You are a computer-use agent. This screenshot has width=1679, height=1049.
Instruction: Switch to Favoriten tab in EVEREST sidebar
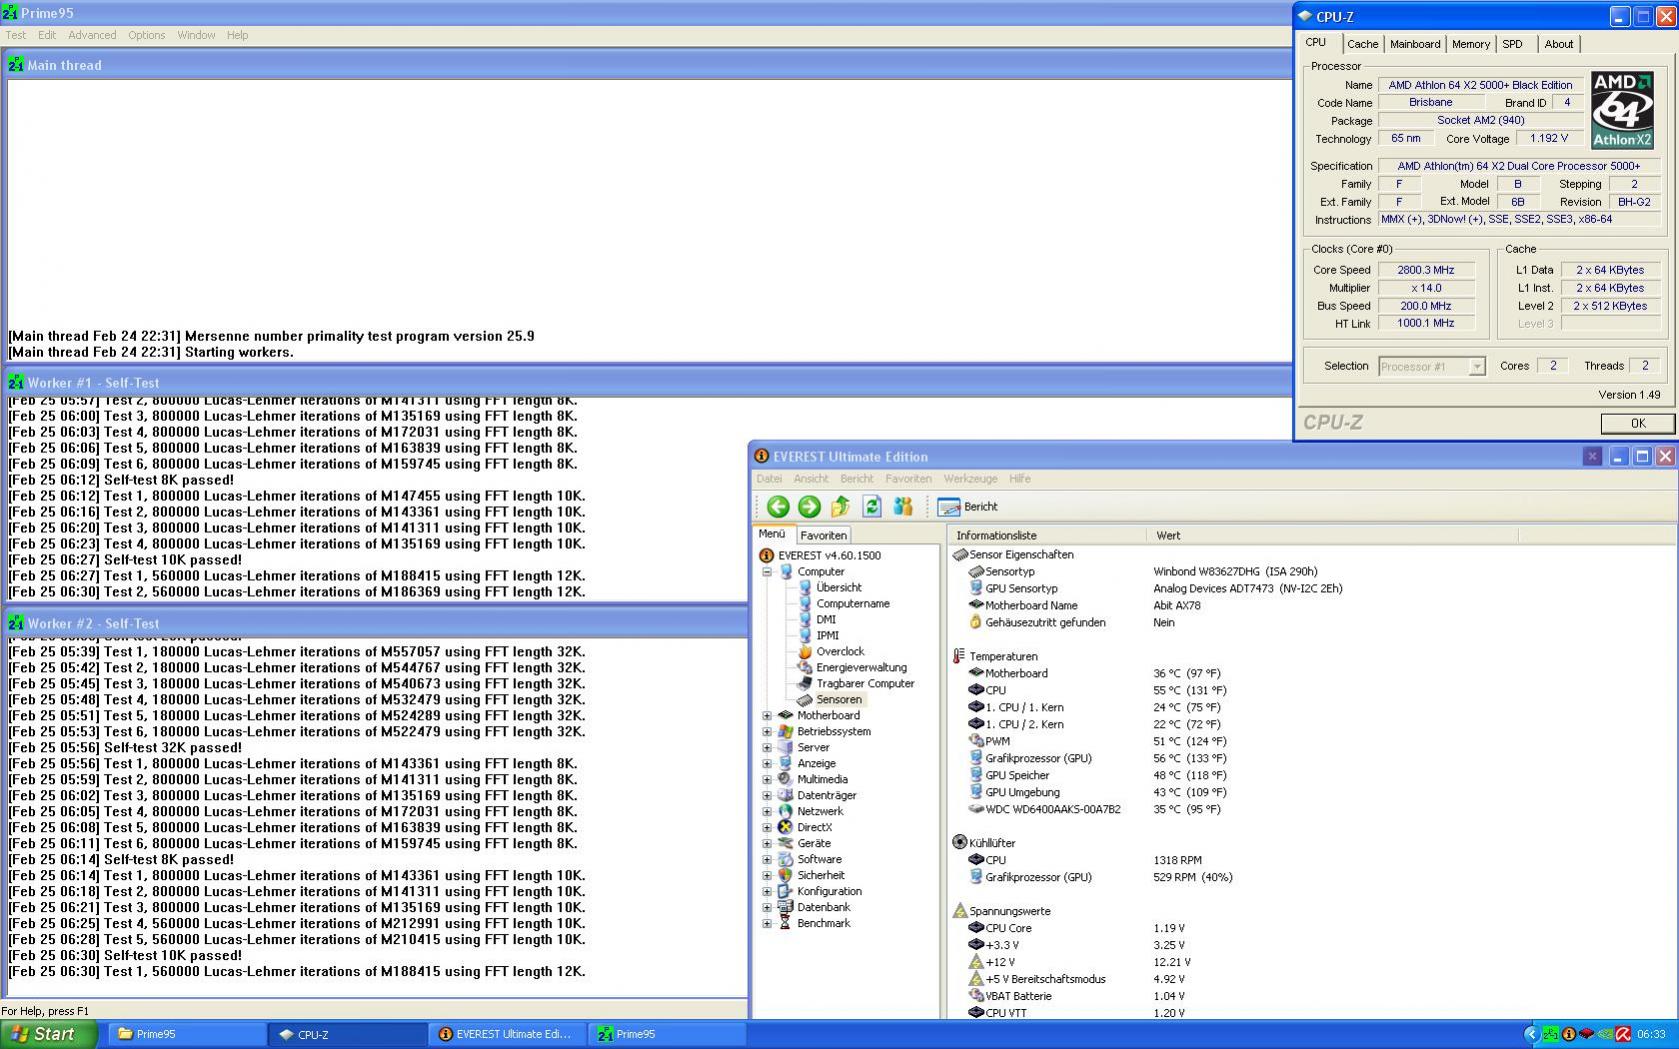point(823,535)
